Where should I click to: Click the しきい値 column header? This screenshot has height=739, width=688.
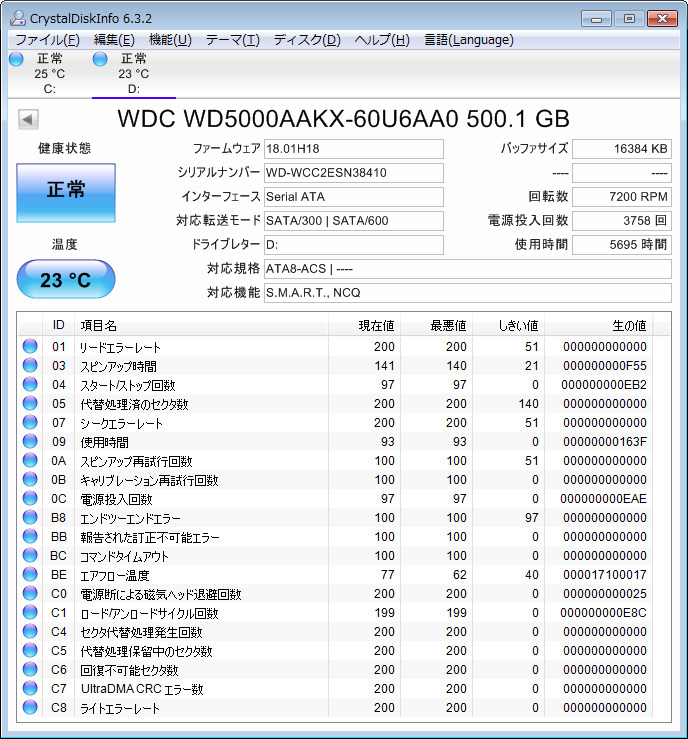508,325
